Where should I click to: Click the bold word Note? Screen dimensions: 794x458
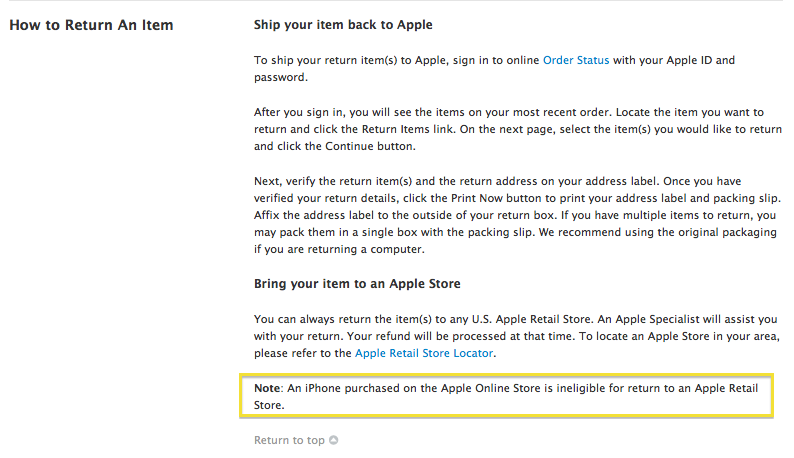[266, 387]
